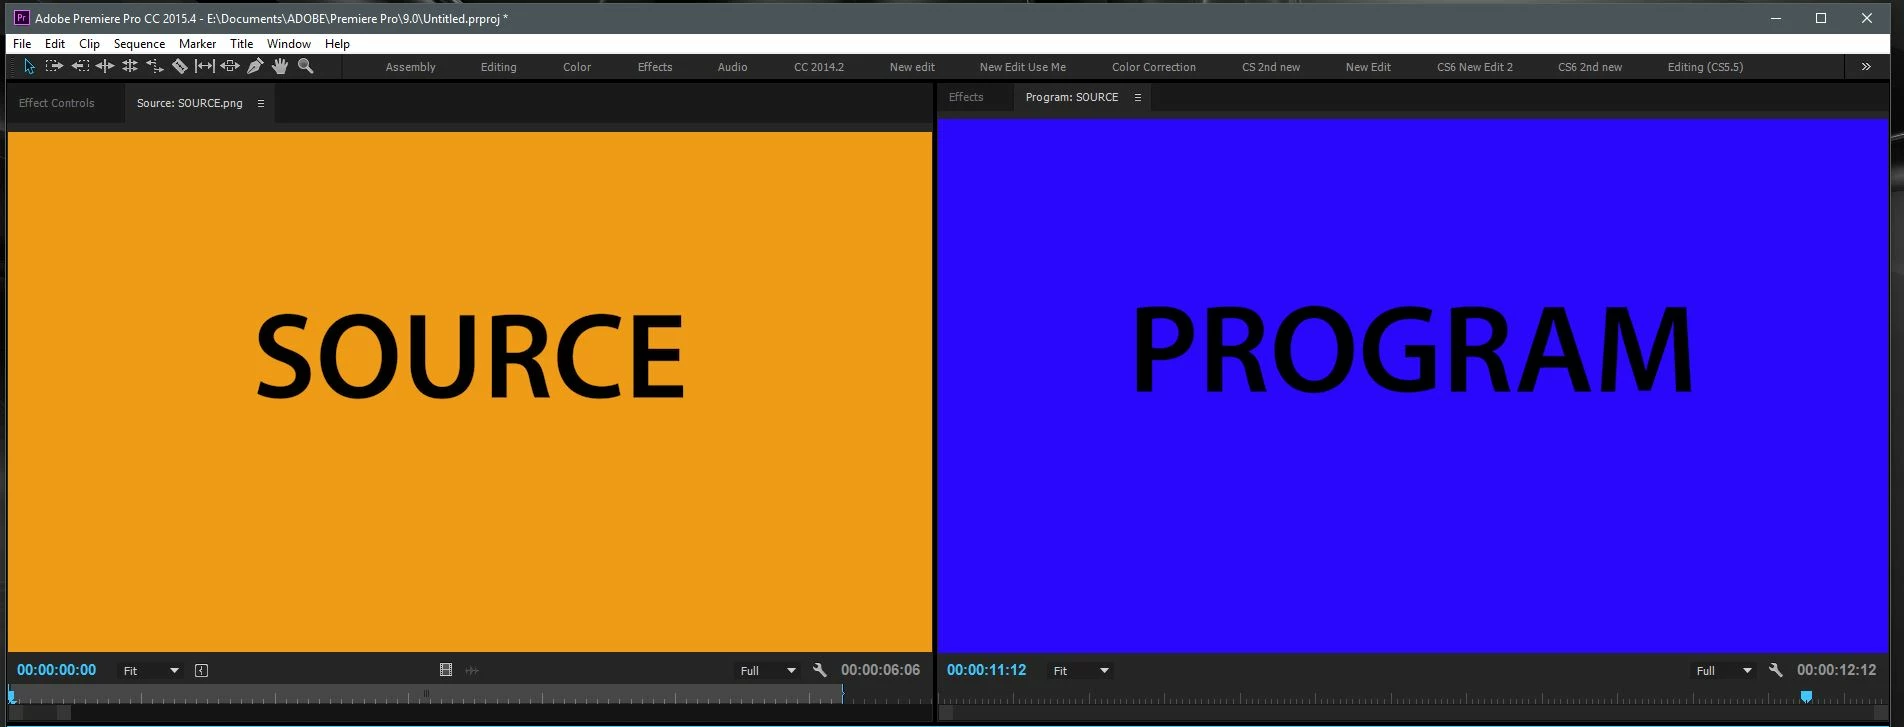Select the Hand tool
This screenshot has width=1904, height=727.
(x=280, y=66)
